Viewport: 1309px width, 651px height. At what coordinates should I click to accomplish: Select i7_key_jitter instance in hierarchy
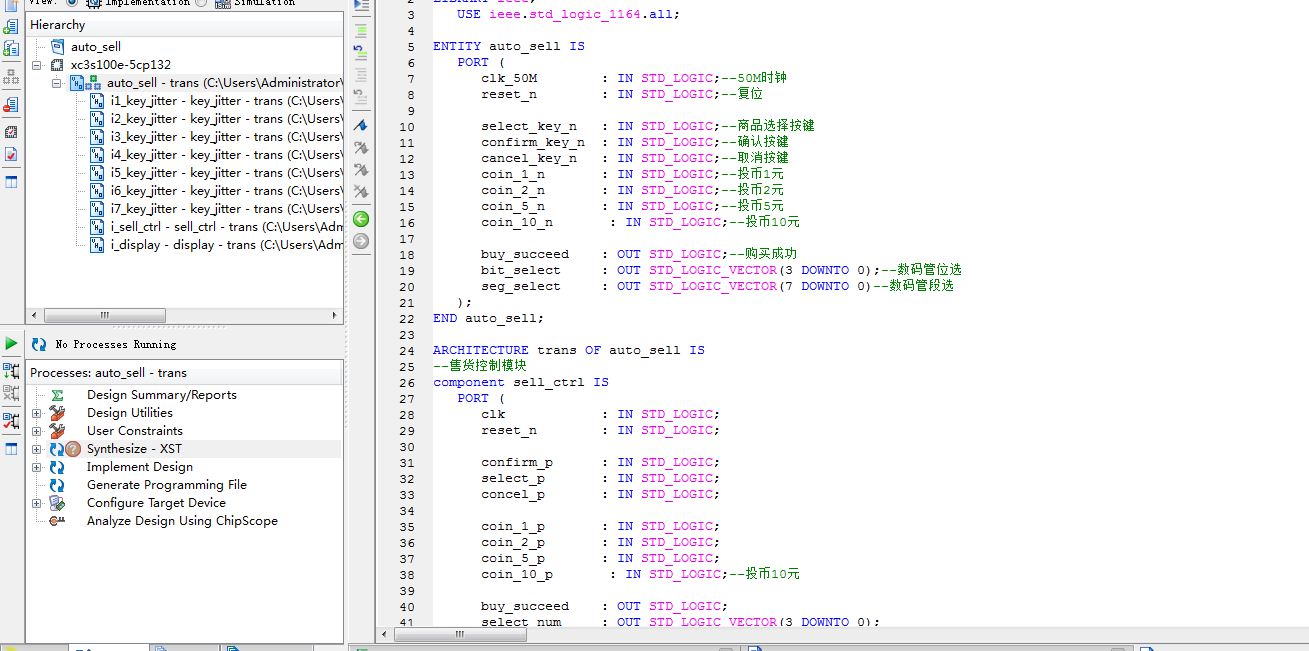pyautogui.click(x=226, y=209)
